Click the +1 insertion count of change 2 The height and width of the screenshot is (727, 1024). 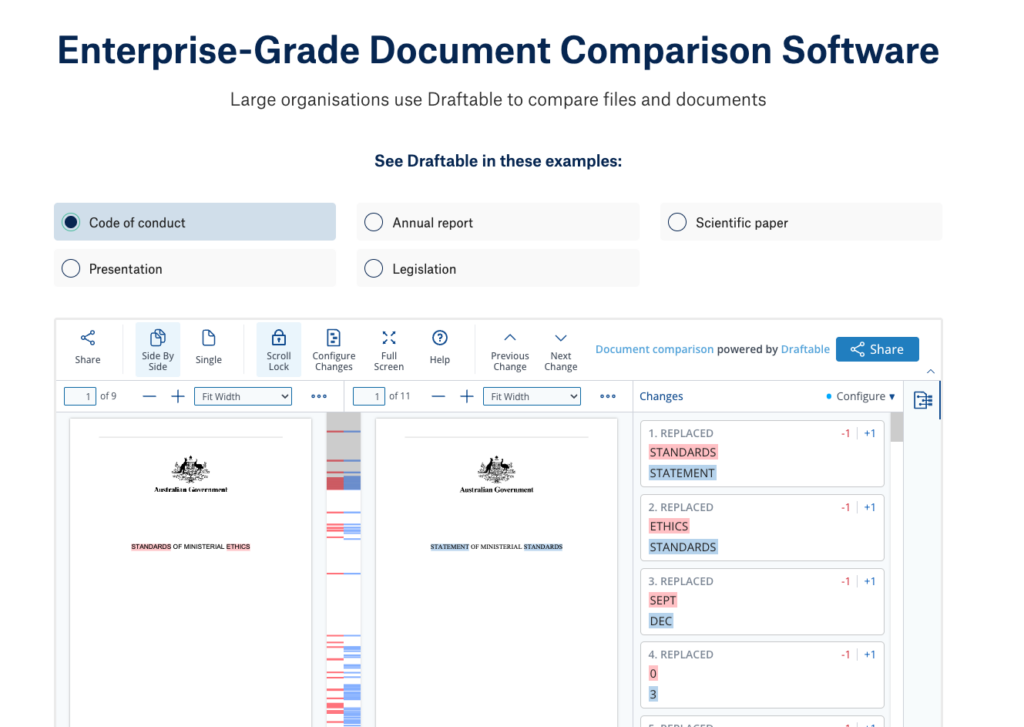(x=869, y=508)
